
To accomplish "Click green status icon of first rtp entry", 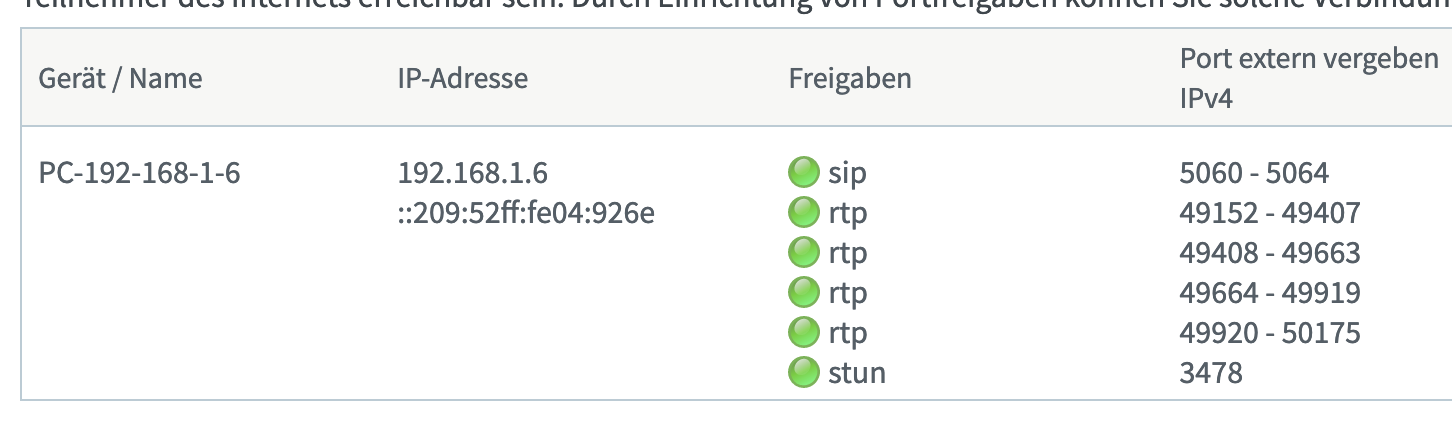I will click(x=804, y=213).
